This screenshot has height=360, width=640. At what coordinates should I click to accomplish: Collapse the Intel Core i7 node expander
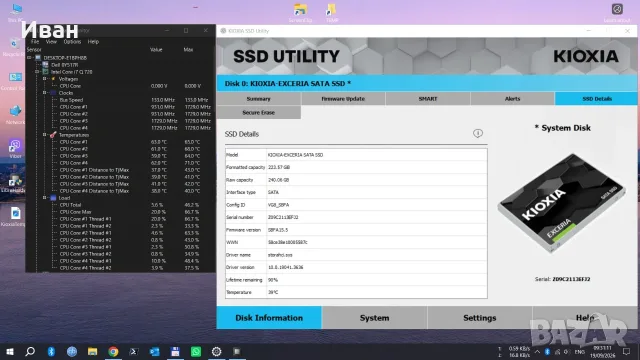click(37, 72)
